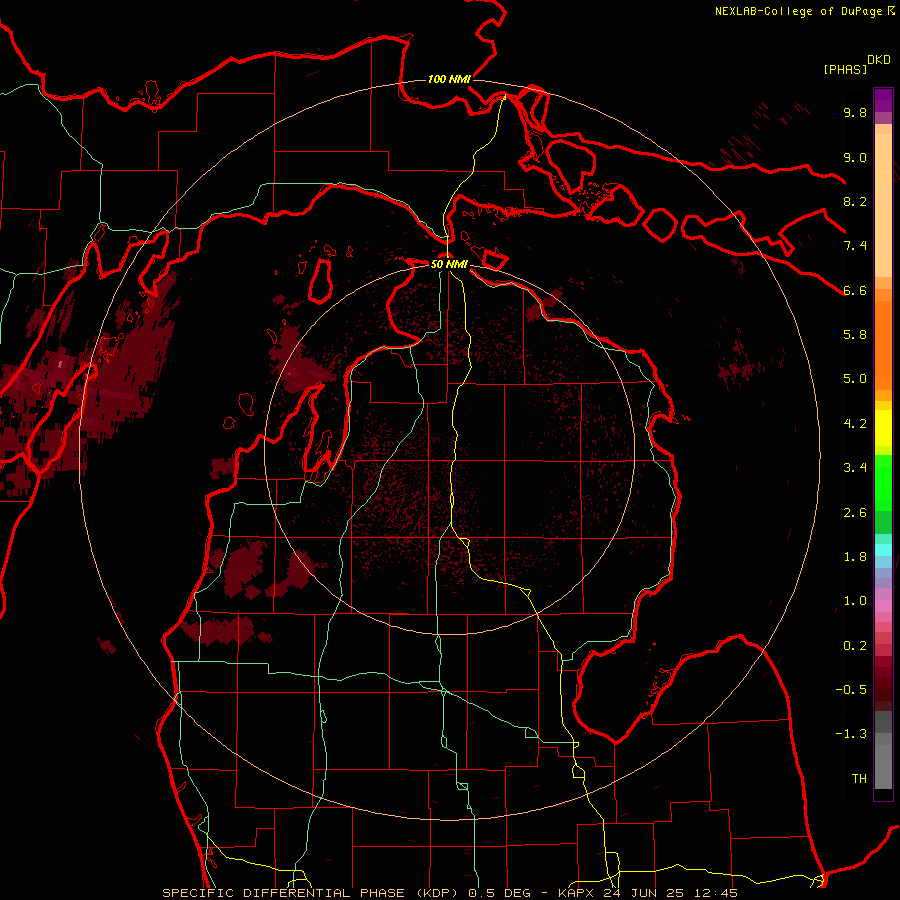Image resolution: width=900 pixels, height=900 pixels.
Task: Pick the gray TH color bar segment
Action: click(x=883, y=767)
